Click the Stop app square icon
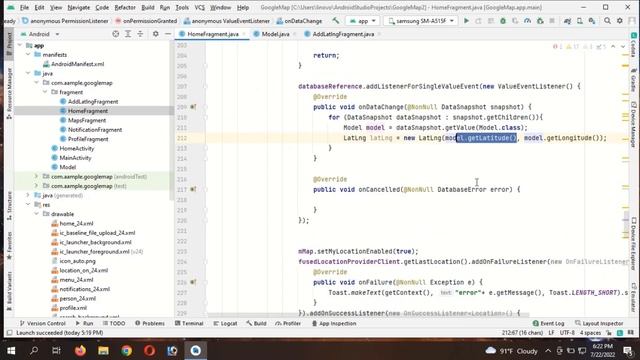640x360 pixels. click(552, 21)
